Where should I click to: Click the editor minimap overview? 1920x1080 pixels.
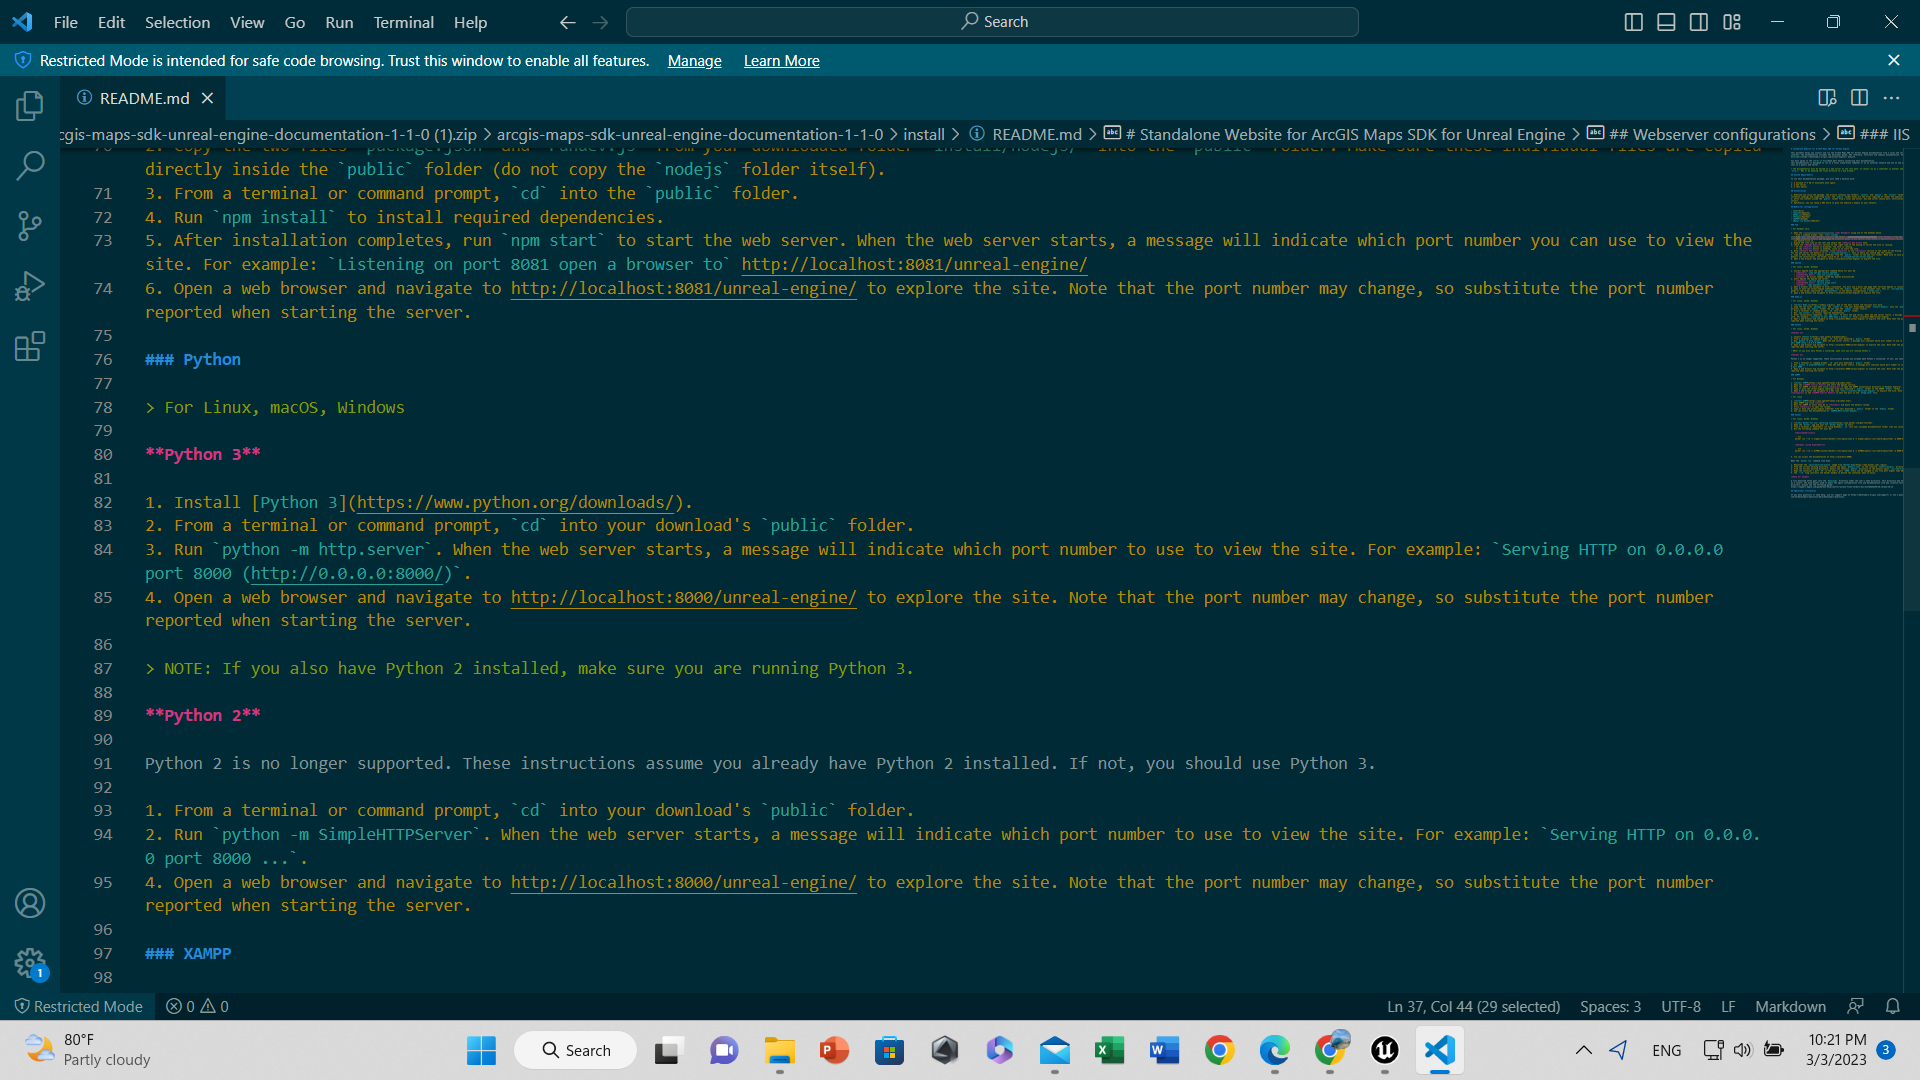[x=1846, y=322]
